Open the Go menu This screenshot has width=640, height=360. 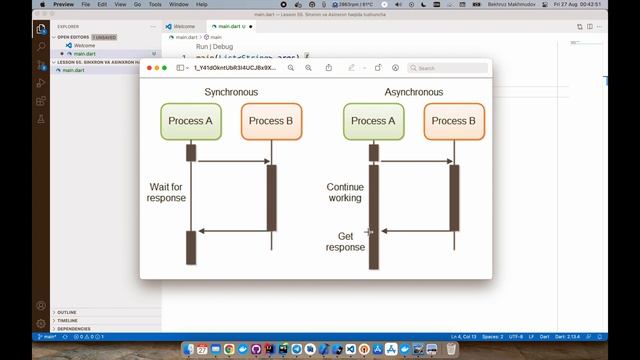pos(138,4)
